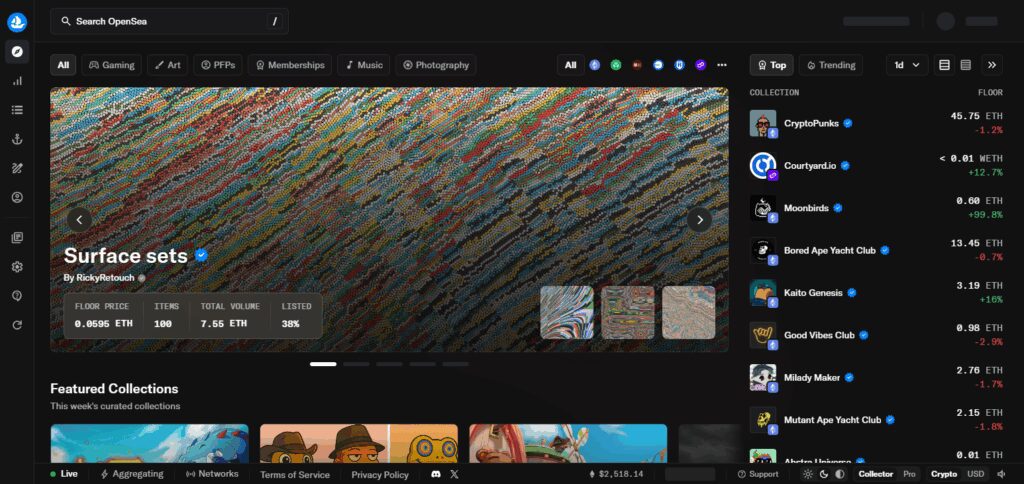Select All chains filter
Image resolution: width=1024 pixels, height=484 pixels.
(x=571, y=65)
